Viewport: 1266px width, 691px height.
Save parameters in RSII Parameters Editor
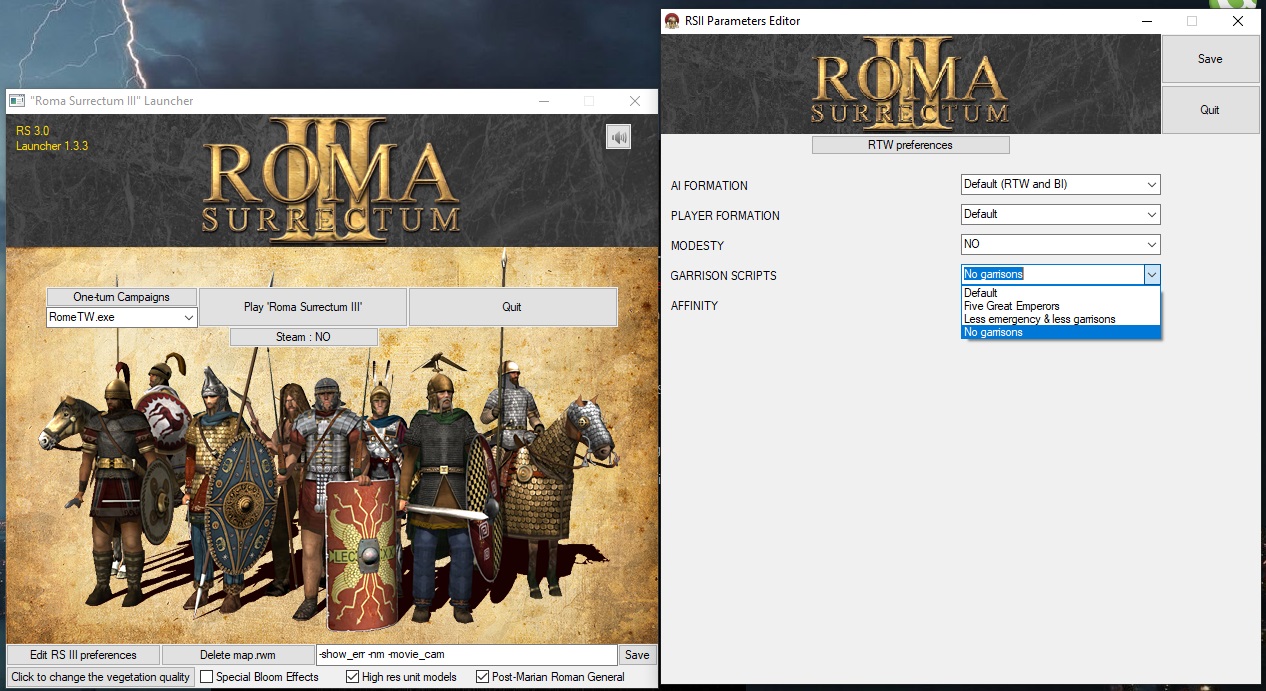point(1210,59)
